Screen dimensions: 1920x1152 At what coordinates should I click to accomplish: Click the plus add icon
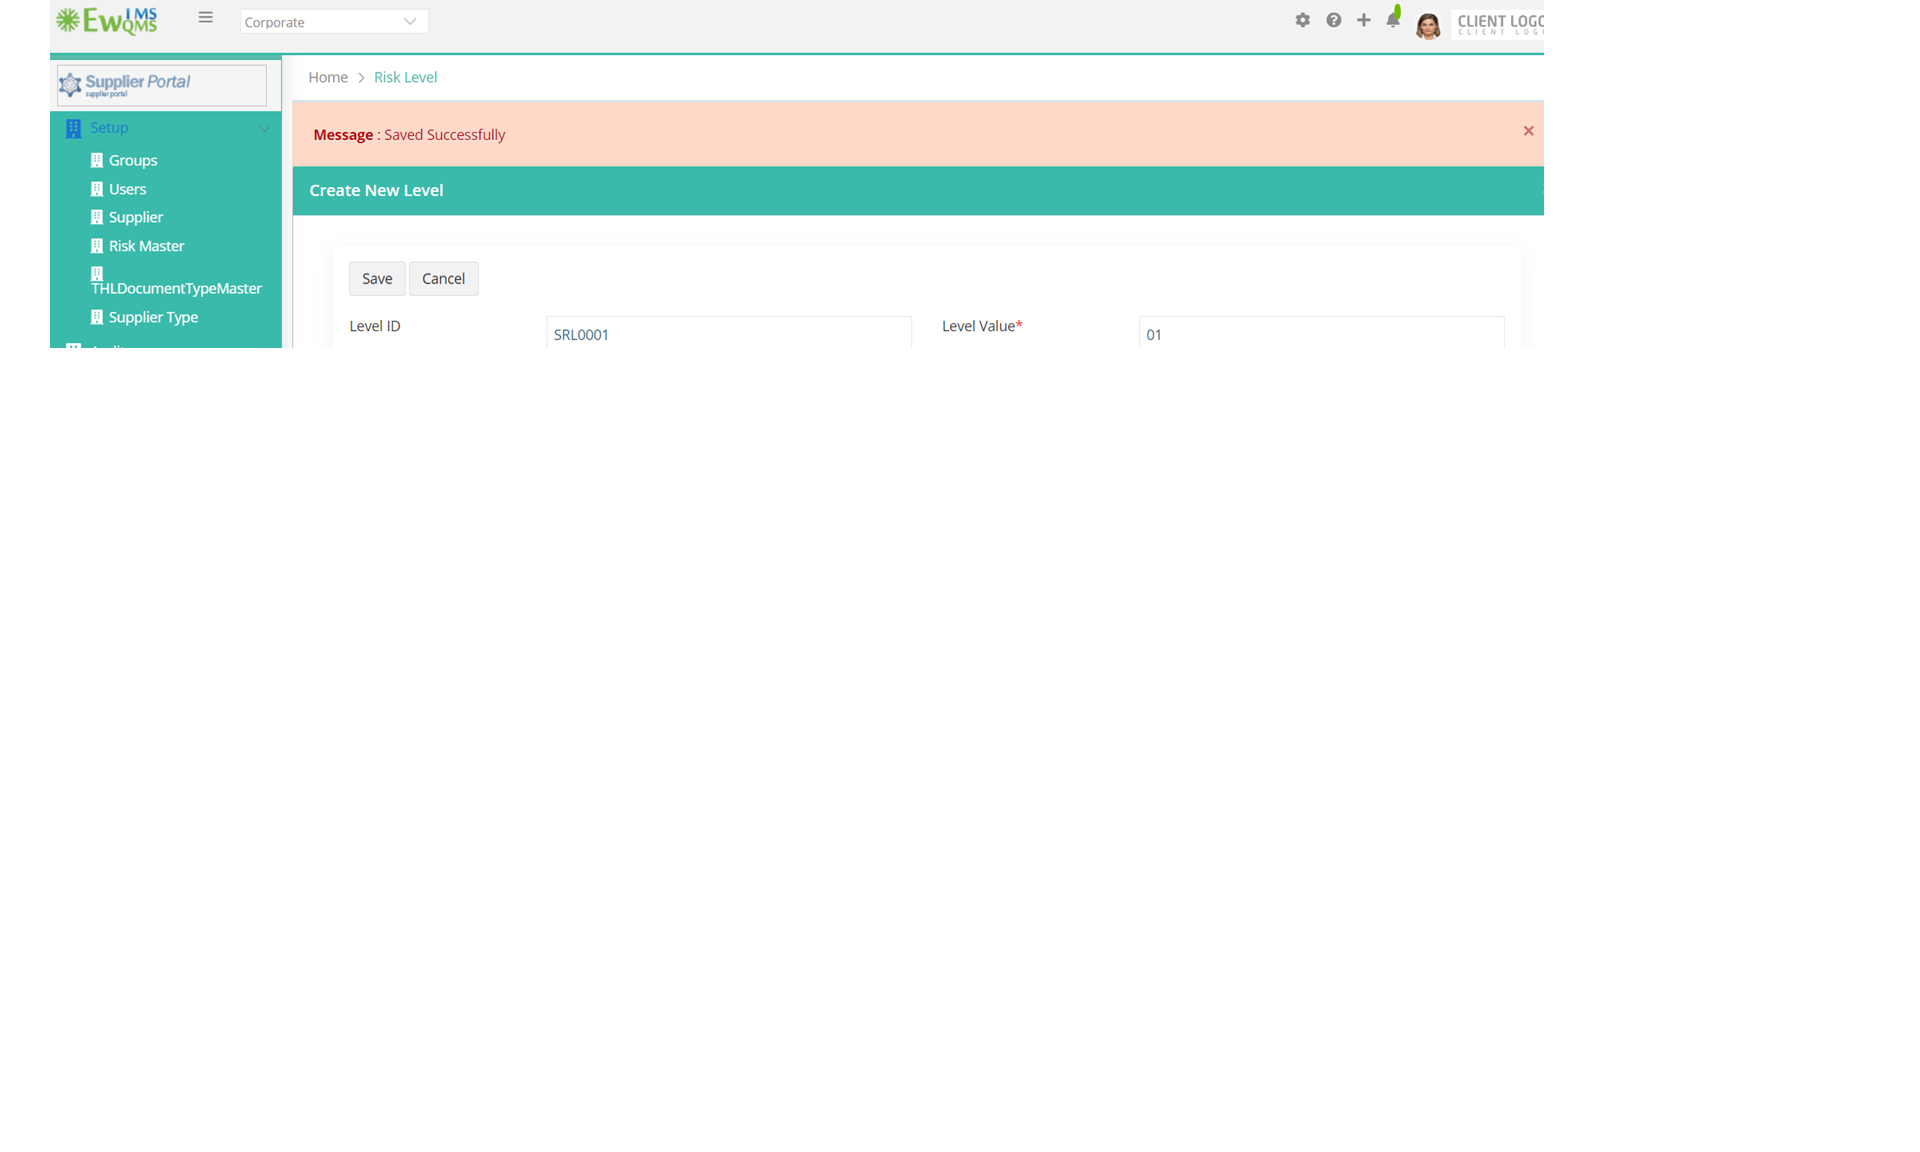coord(1363,20)
